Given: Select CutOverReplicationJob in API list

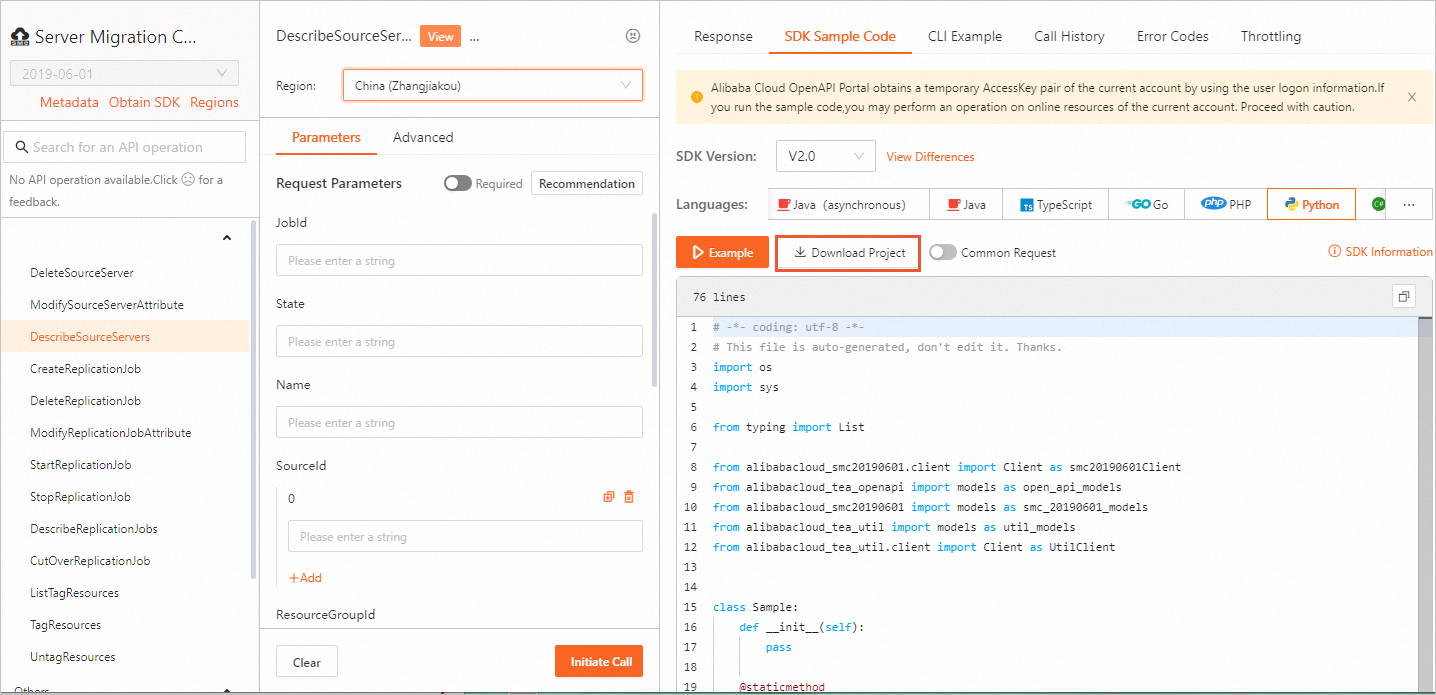Looking at the screenshot, I should (x=90, y=561).
